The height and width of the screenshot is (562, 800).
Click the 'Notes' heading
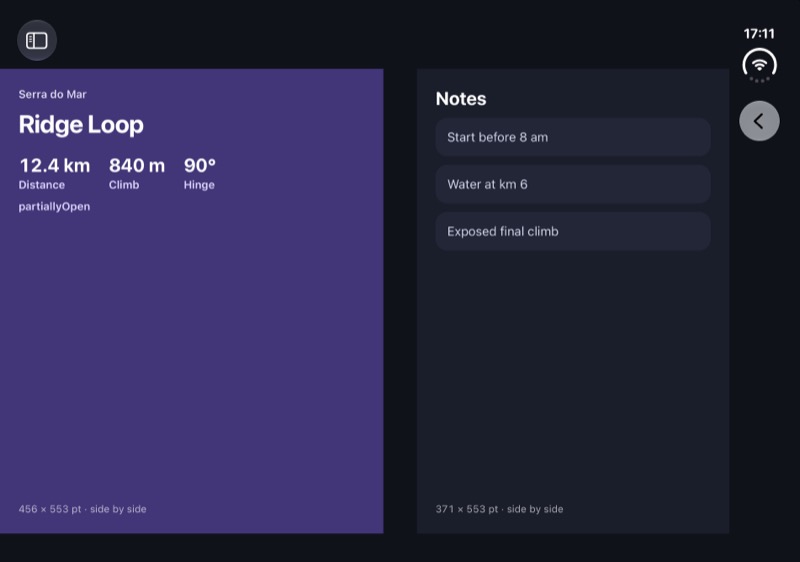461,99
